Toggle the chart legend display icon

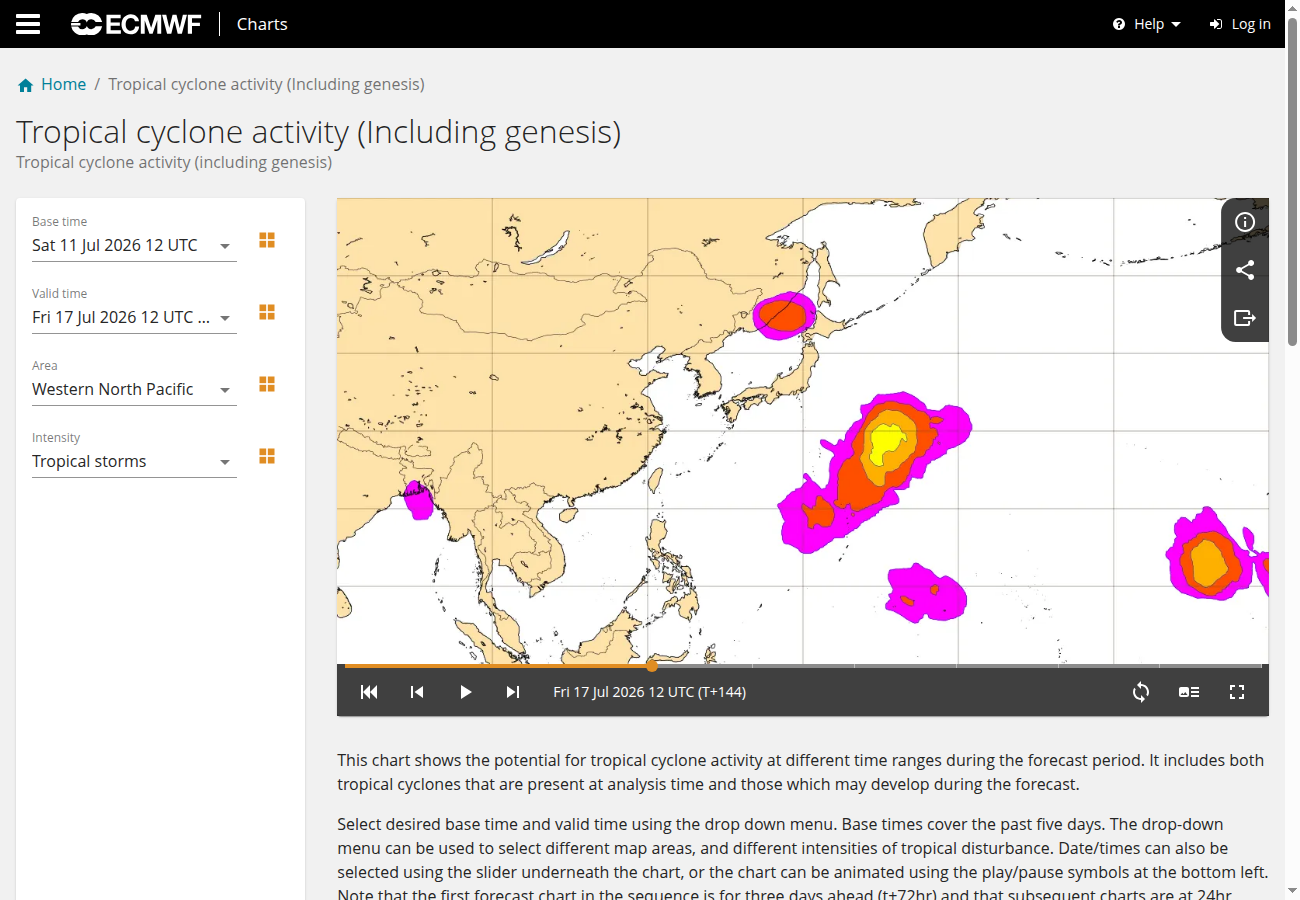click(1189, 692)
